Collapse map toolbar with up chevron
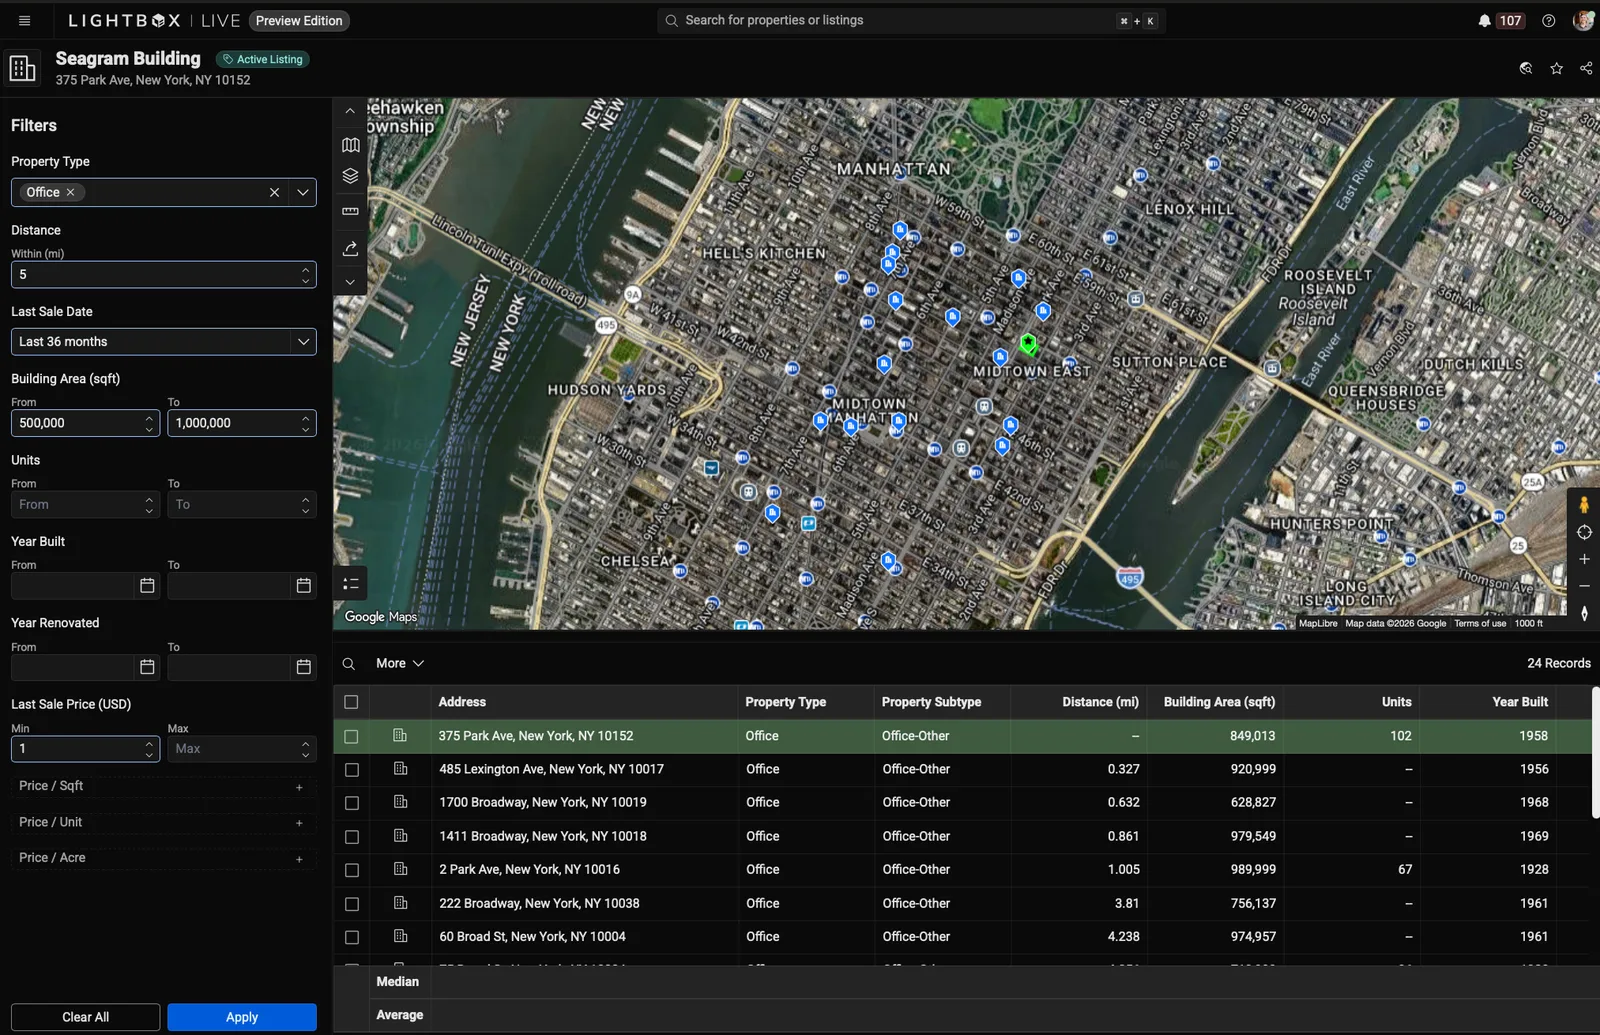Image resolution: width=1600 pixels, height=1035 pixels. (x=350, y=111)
